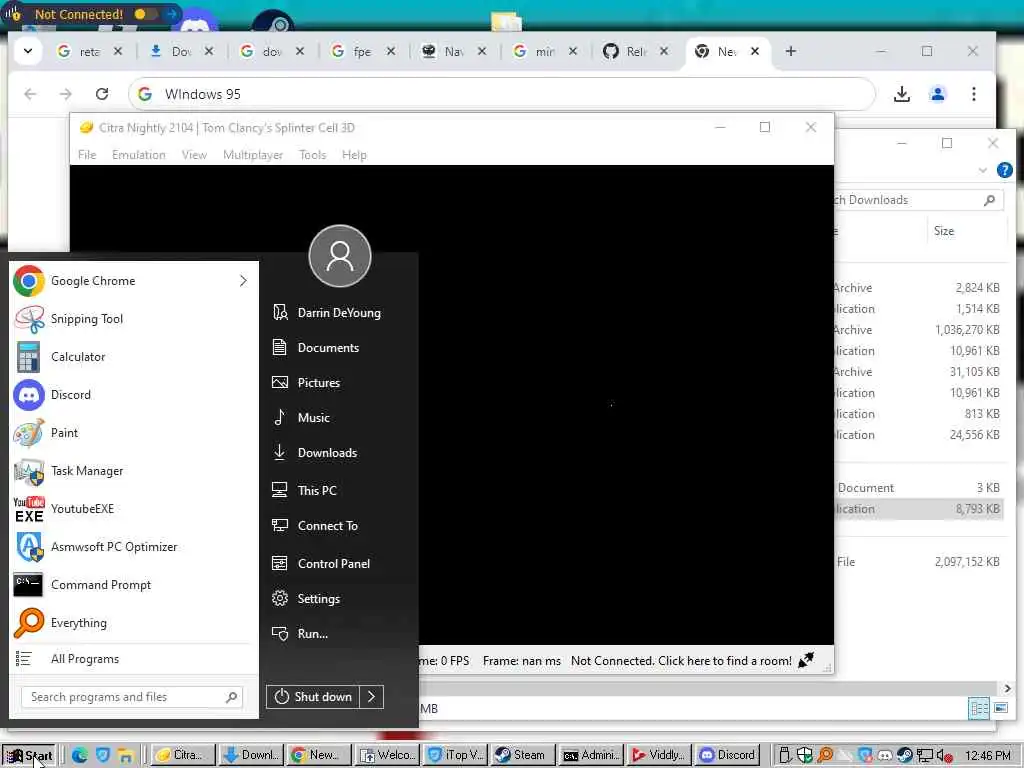Image resolution: width=1024 pixels, height=768 pixels.
Task: Open Citra View menu
Action: [x=194, y=155]
